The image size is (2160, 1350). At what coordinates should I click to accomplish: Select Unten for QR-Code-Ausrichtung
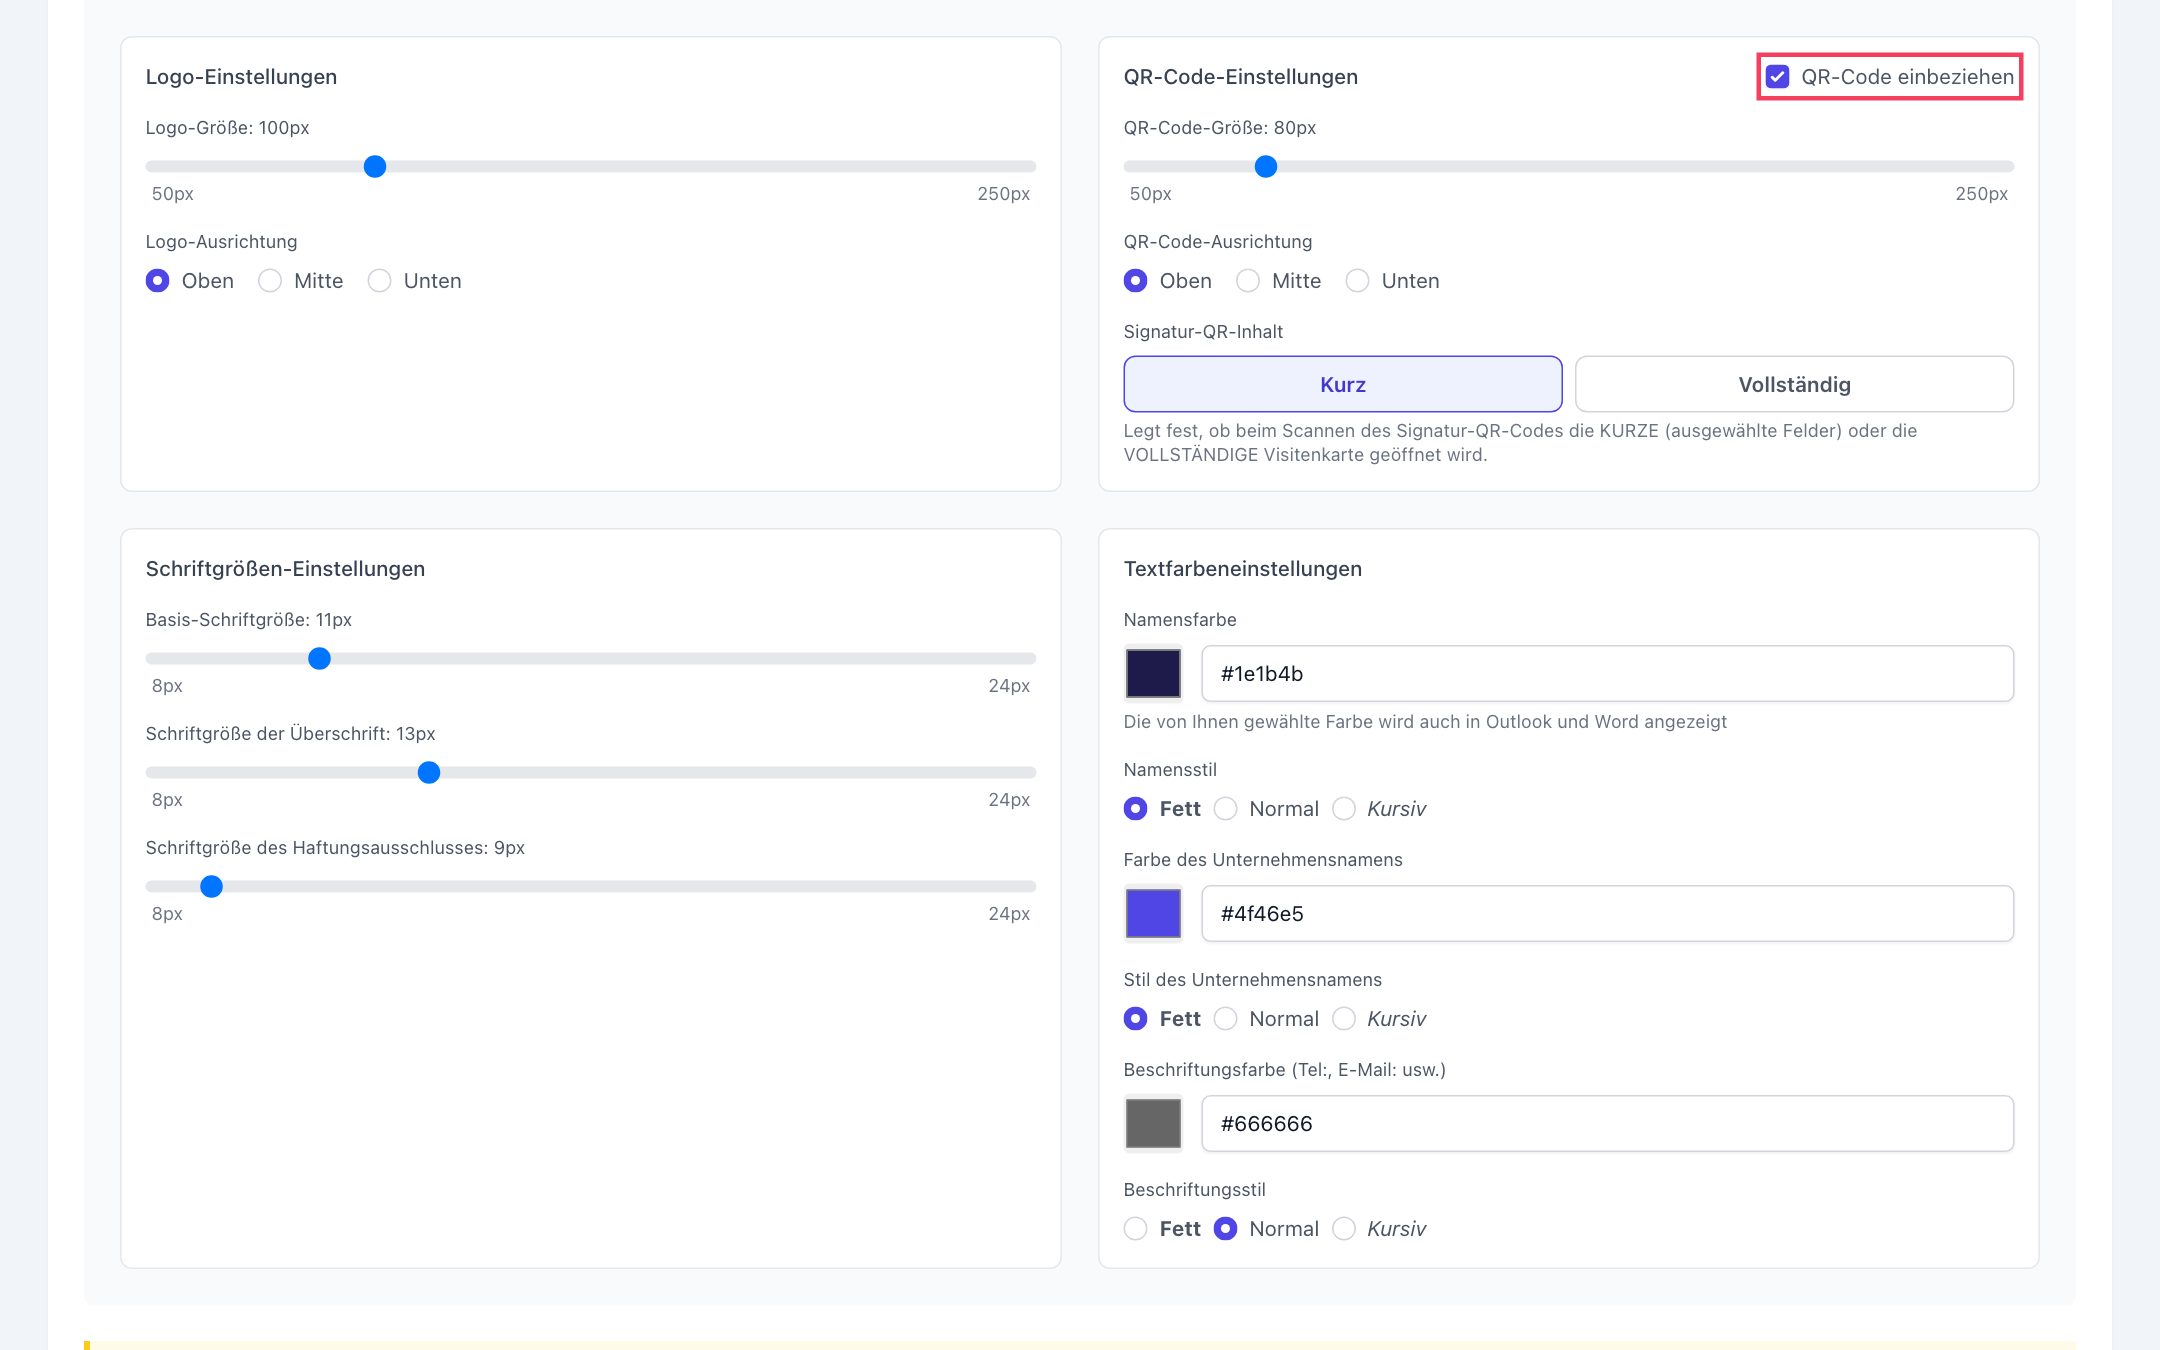(x=1357, y=281)
